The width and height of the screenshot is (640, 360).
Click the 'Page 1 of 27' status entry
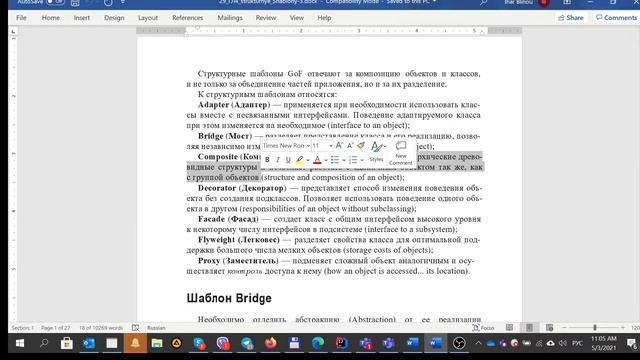pos(56,328)
